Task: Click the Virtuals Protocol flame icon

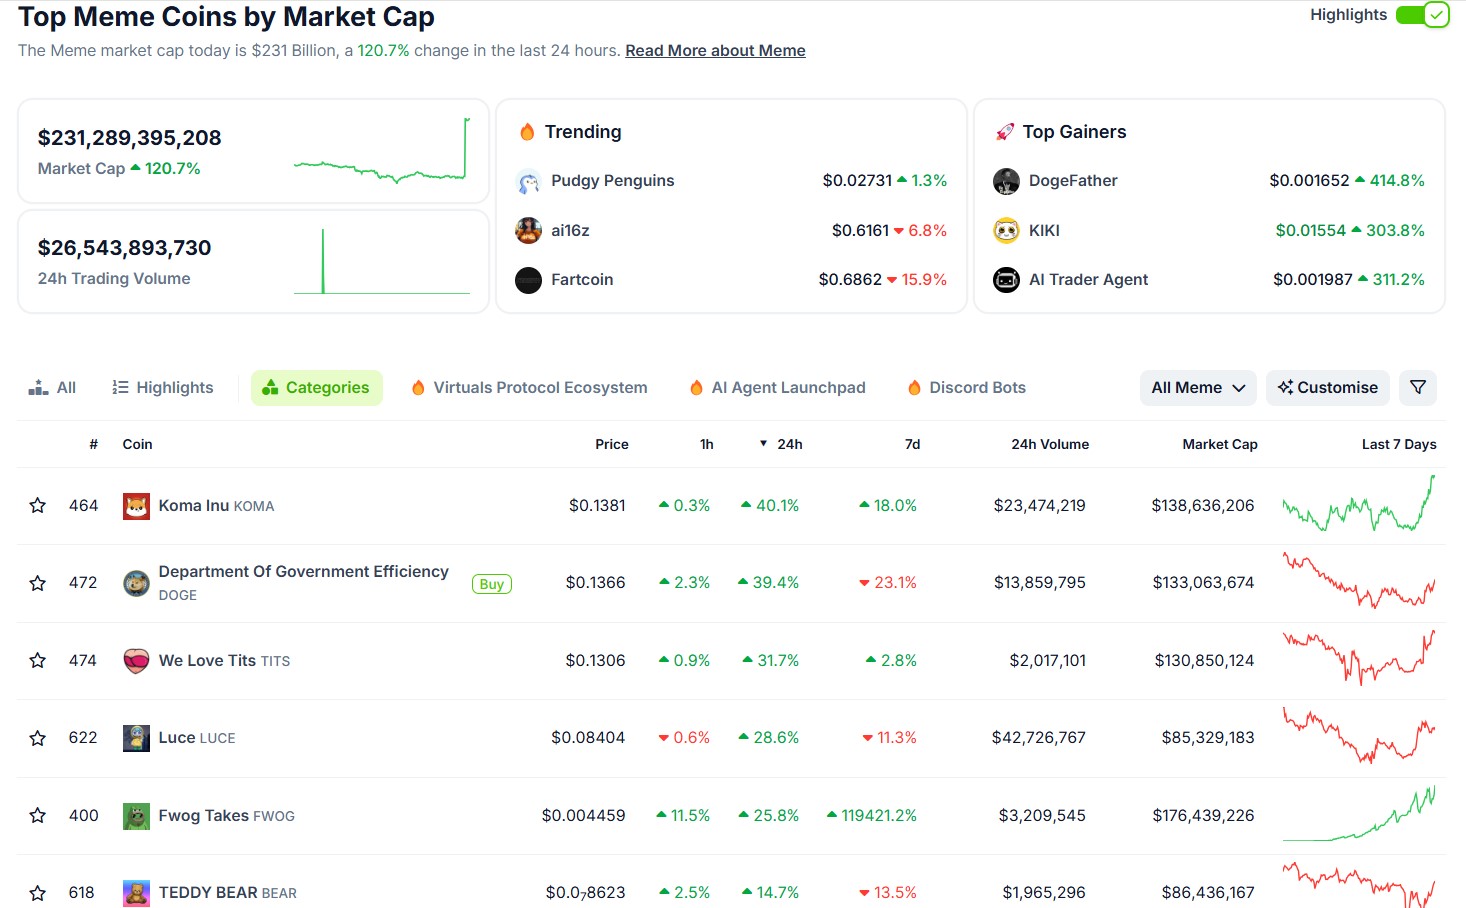Action: (418, 388)
